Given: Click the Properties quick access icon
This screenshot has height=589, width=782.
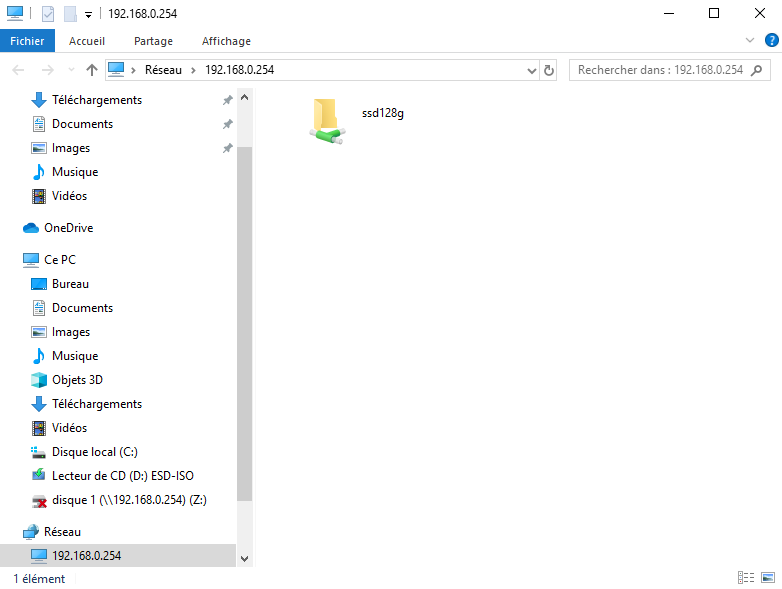Looking at the screenshot, I should (48, 14).
